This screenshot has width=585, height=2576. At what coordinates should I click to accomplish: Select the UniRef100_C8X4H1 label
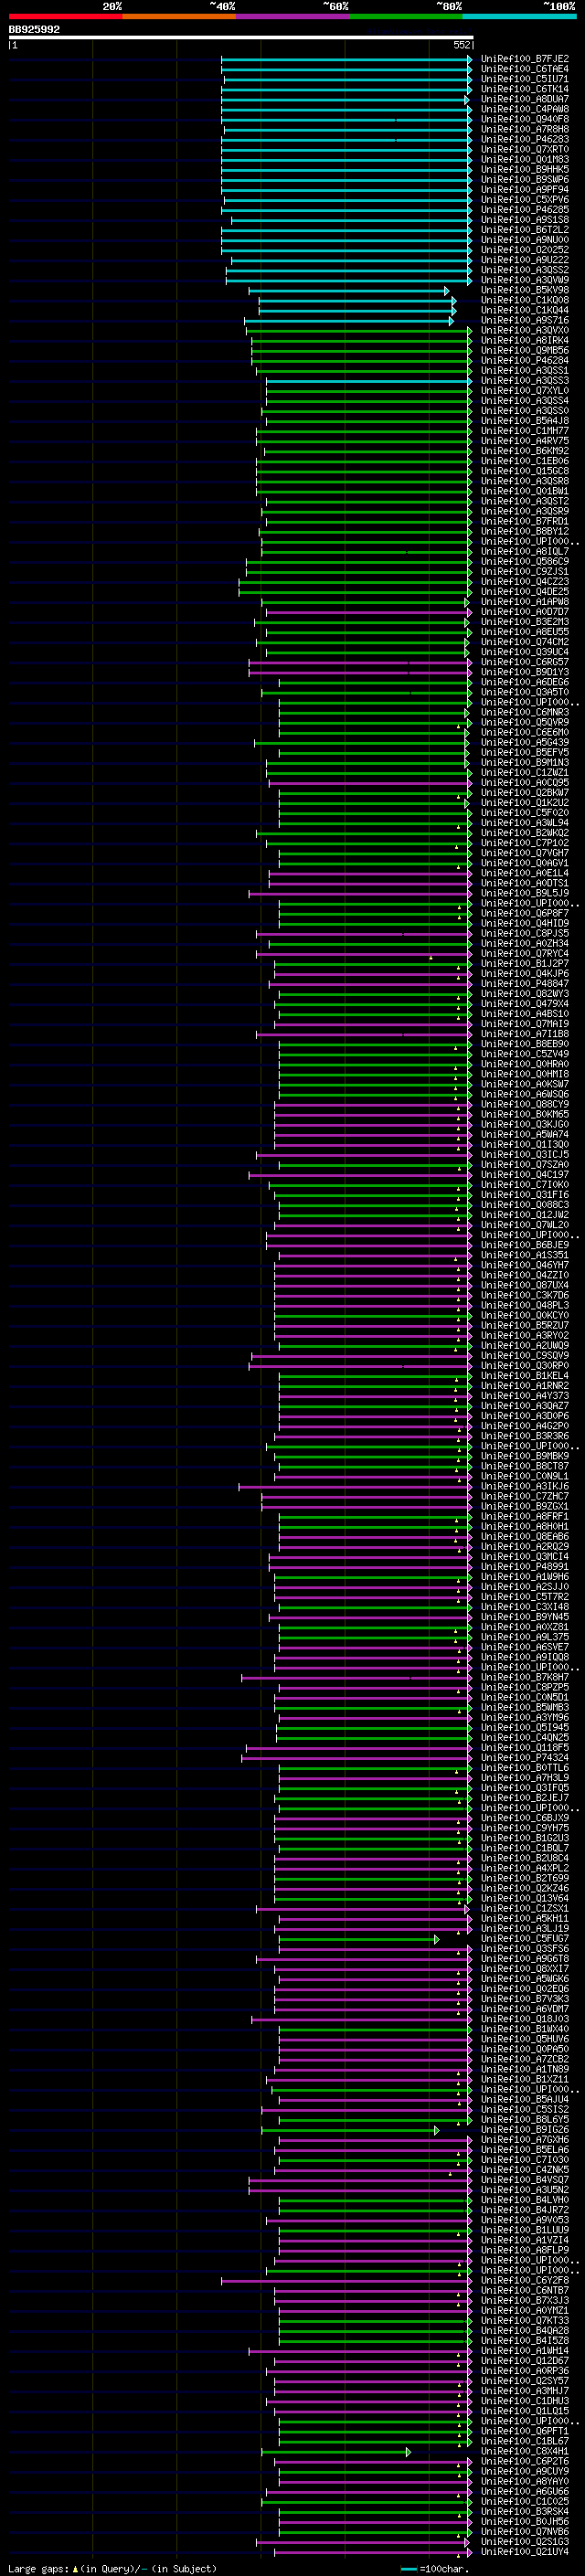point(525,2451)
